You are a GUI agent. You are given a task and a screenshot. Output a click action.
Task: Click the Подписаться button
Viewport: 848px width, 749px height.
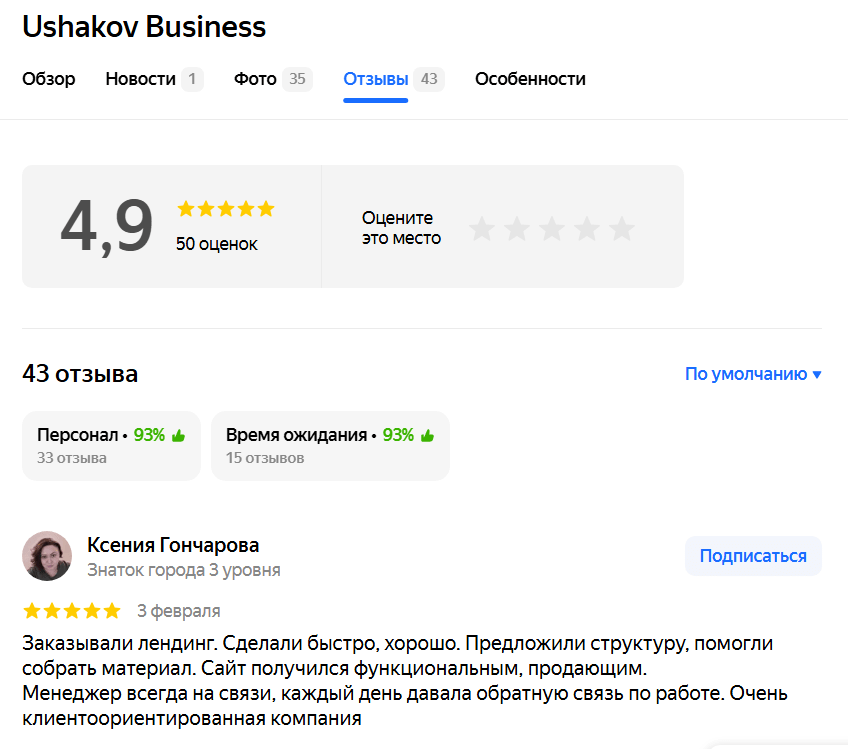pyautogui.click(x=753, y=556)
